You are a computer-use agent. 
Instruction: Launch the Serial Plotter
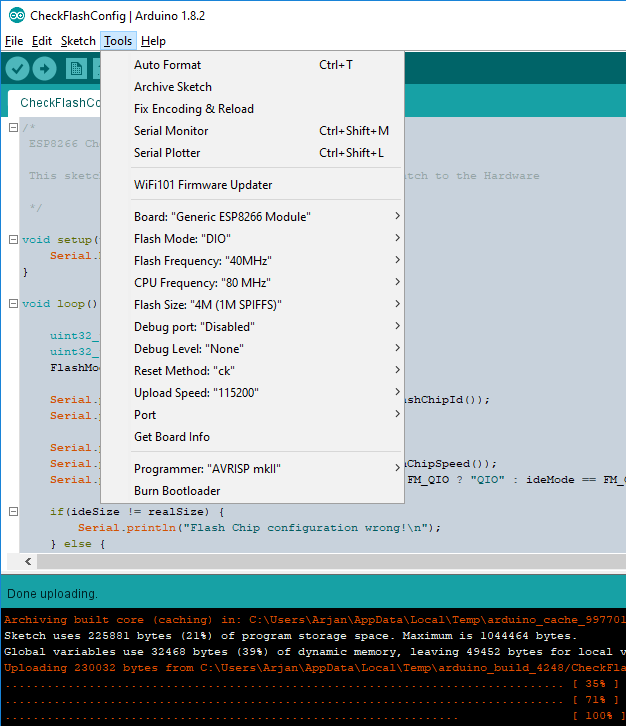click(252, 153)
